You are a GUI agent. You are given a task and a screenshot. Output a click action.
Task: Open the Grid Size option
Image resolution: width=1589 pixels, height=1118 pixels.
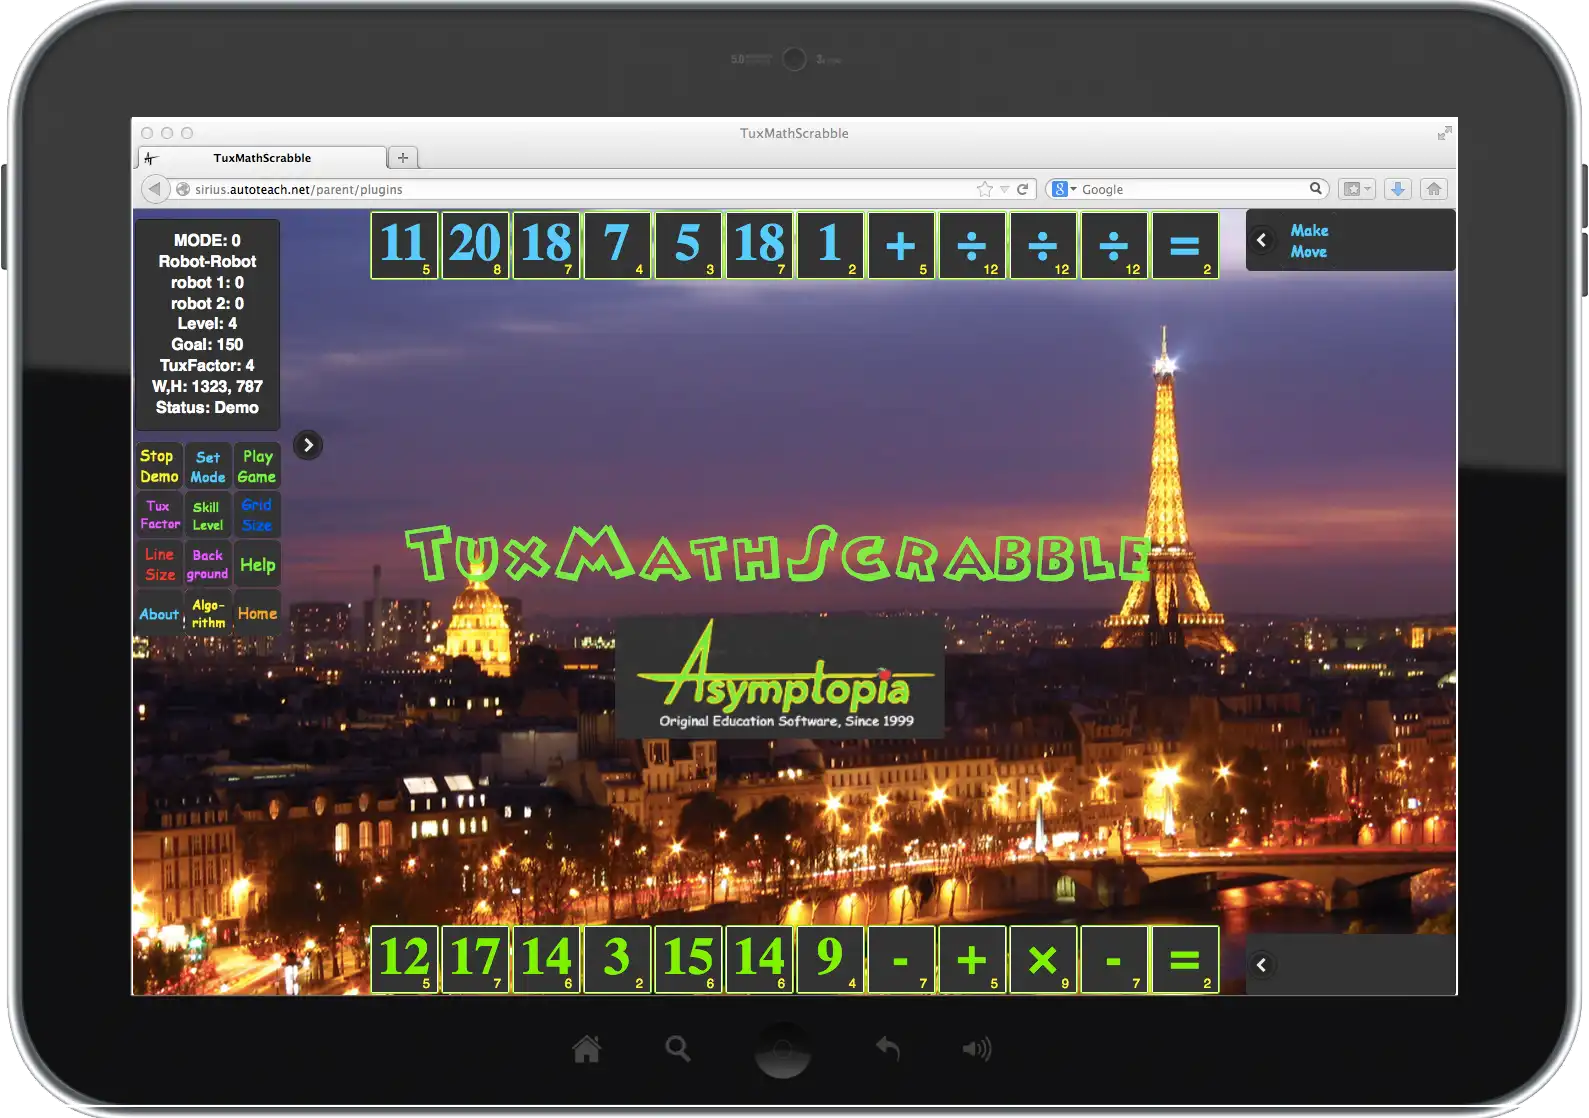point(257,515)
